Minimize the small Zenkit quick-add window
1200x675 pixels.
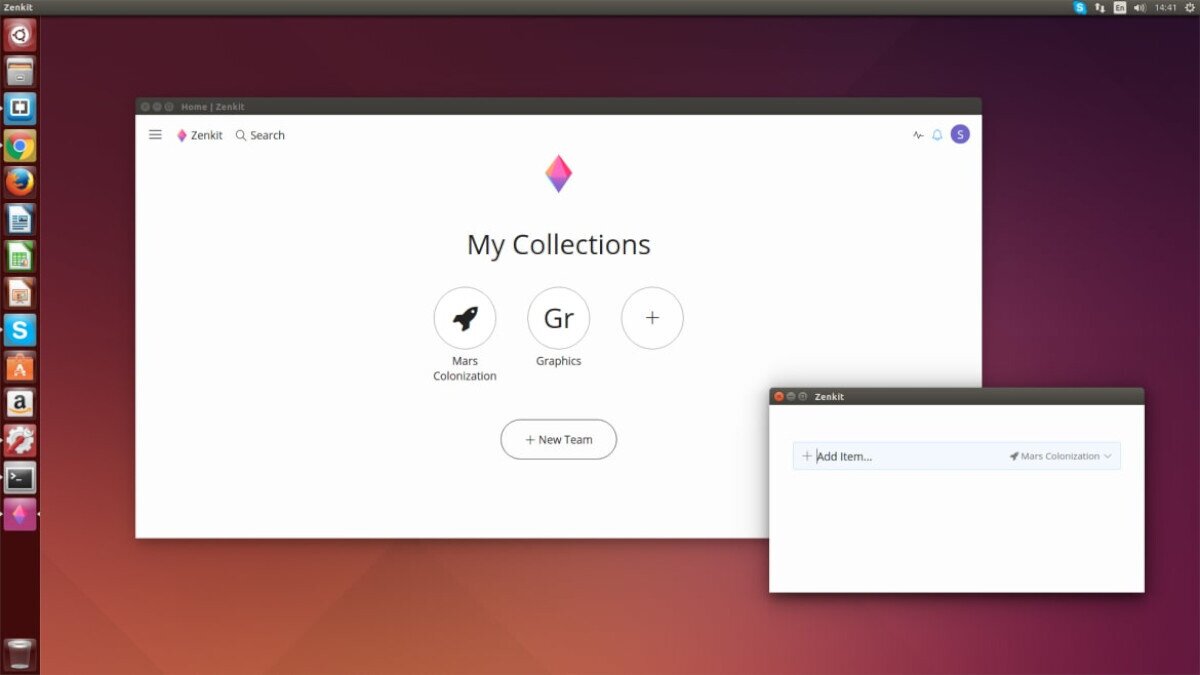pyautogui.click(x=791, y=397)
